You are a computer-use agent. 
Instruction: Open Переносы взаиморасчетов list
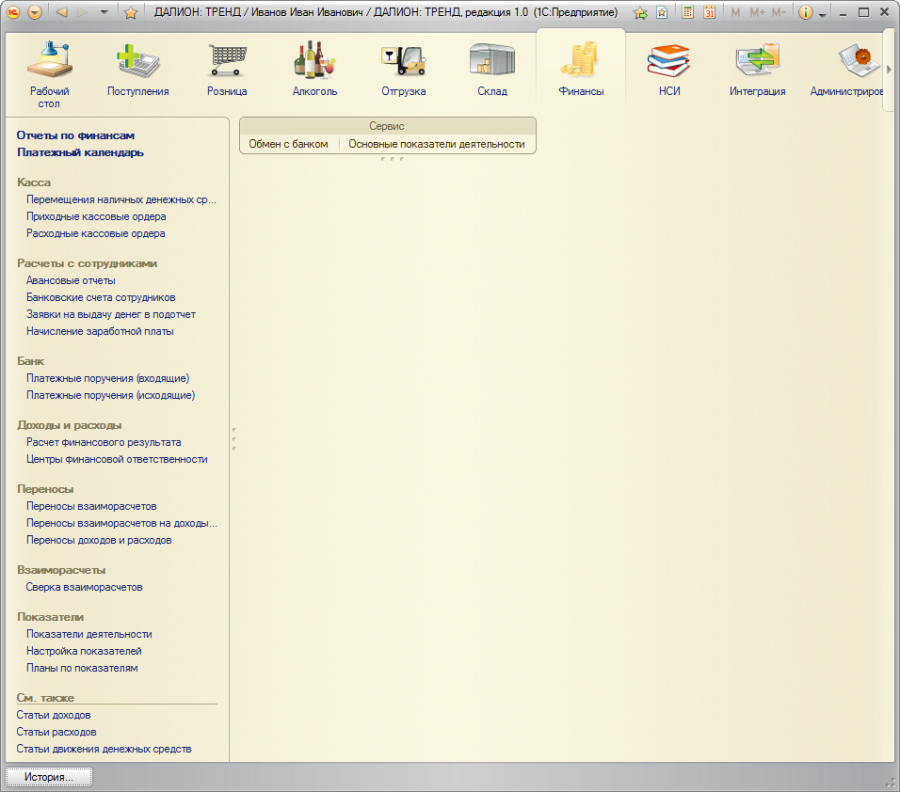click(92, 506)
